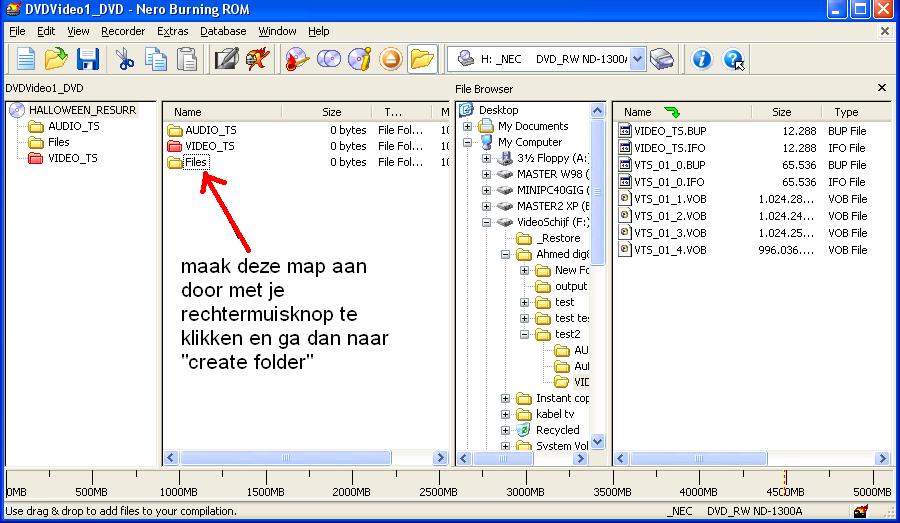Open the Extras menu
Image resolution: width=900 pixels, height=523 pixels.
pyautogui.click(x=173, y=31)
